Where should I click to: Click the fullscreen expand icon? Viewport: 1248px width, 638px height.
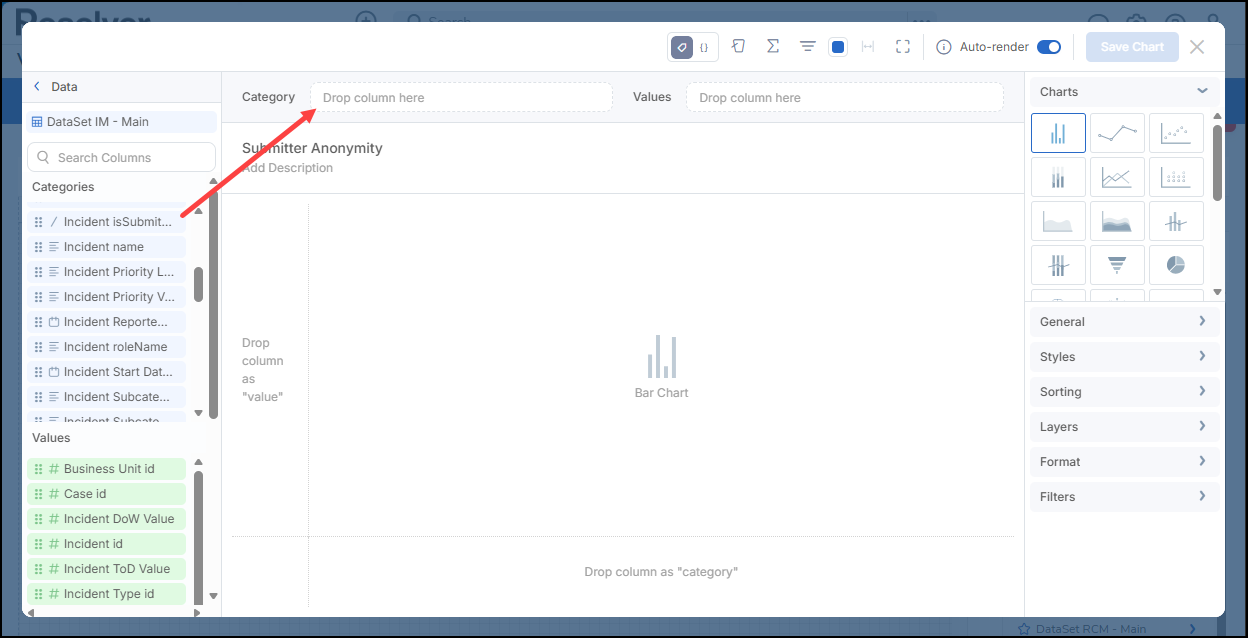903,47
